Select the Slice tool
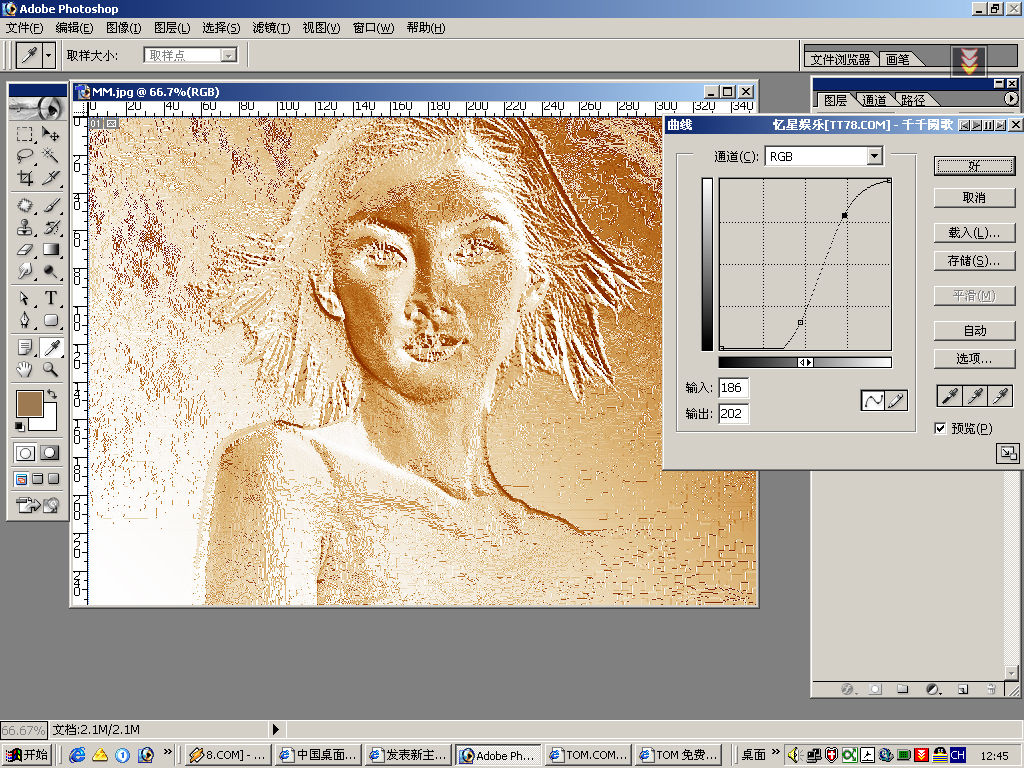1024x768 pixels. pos(50,178)
